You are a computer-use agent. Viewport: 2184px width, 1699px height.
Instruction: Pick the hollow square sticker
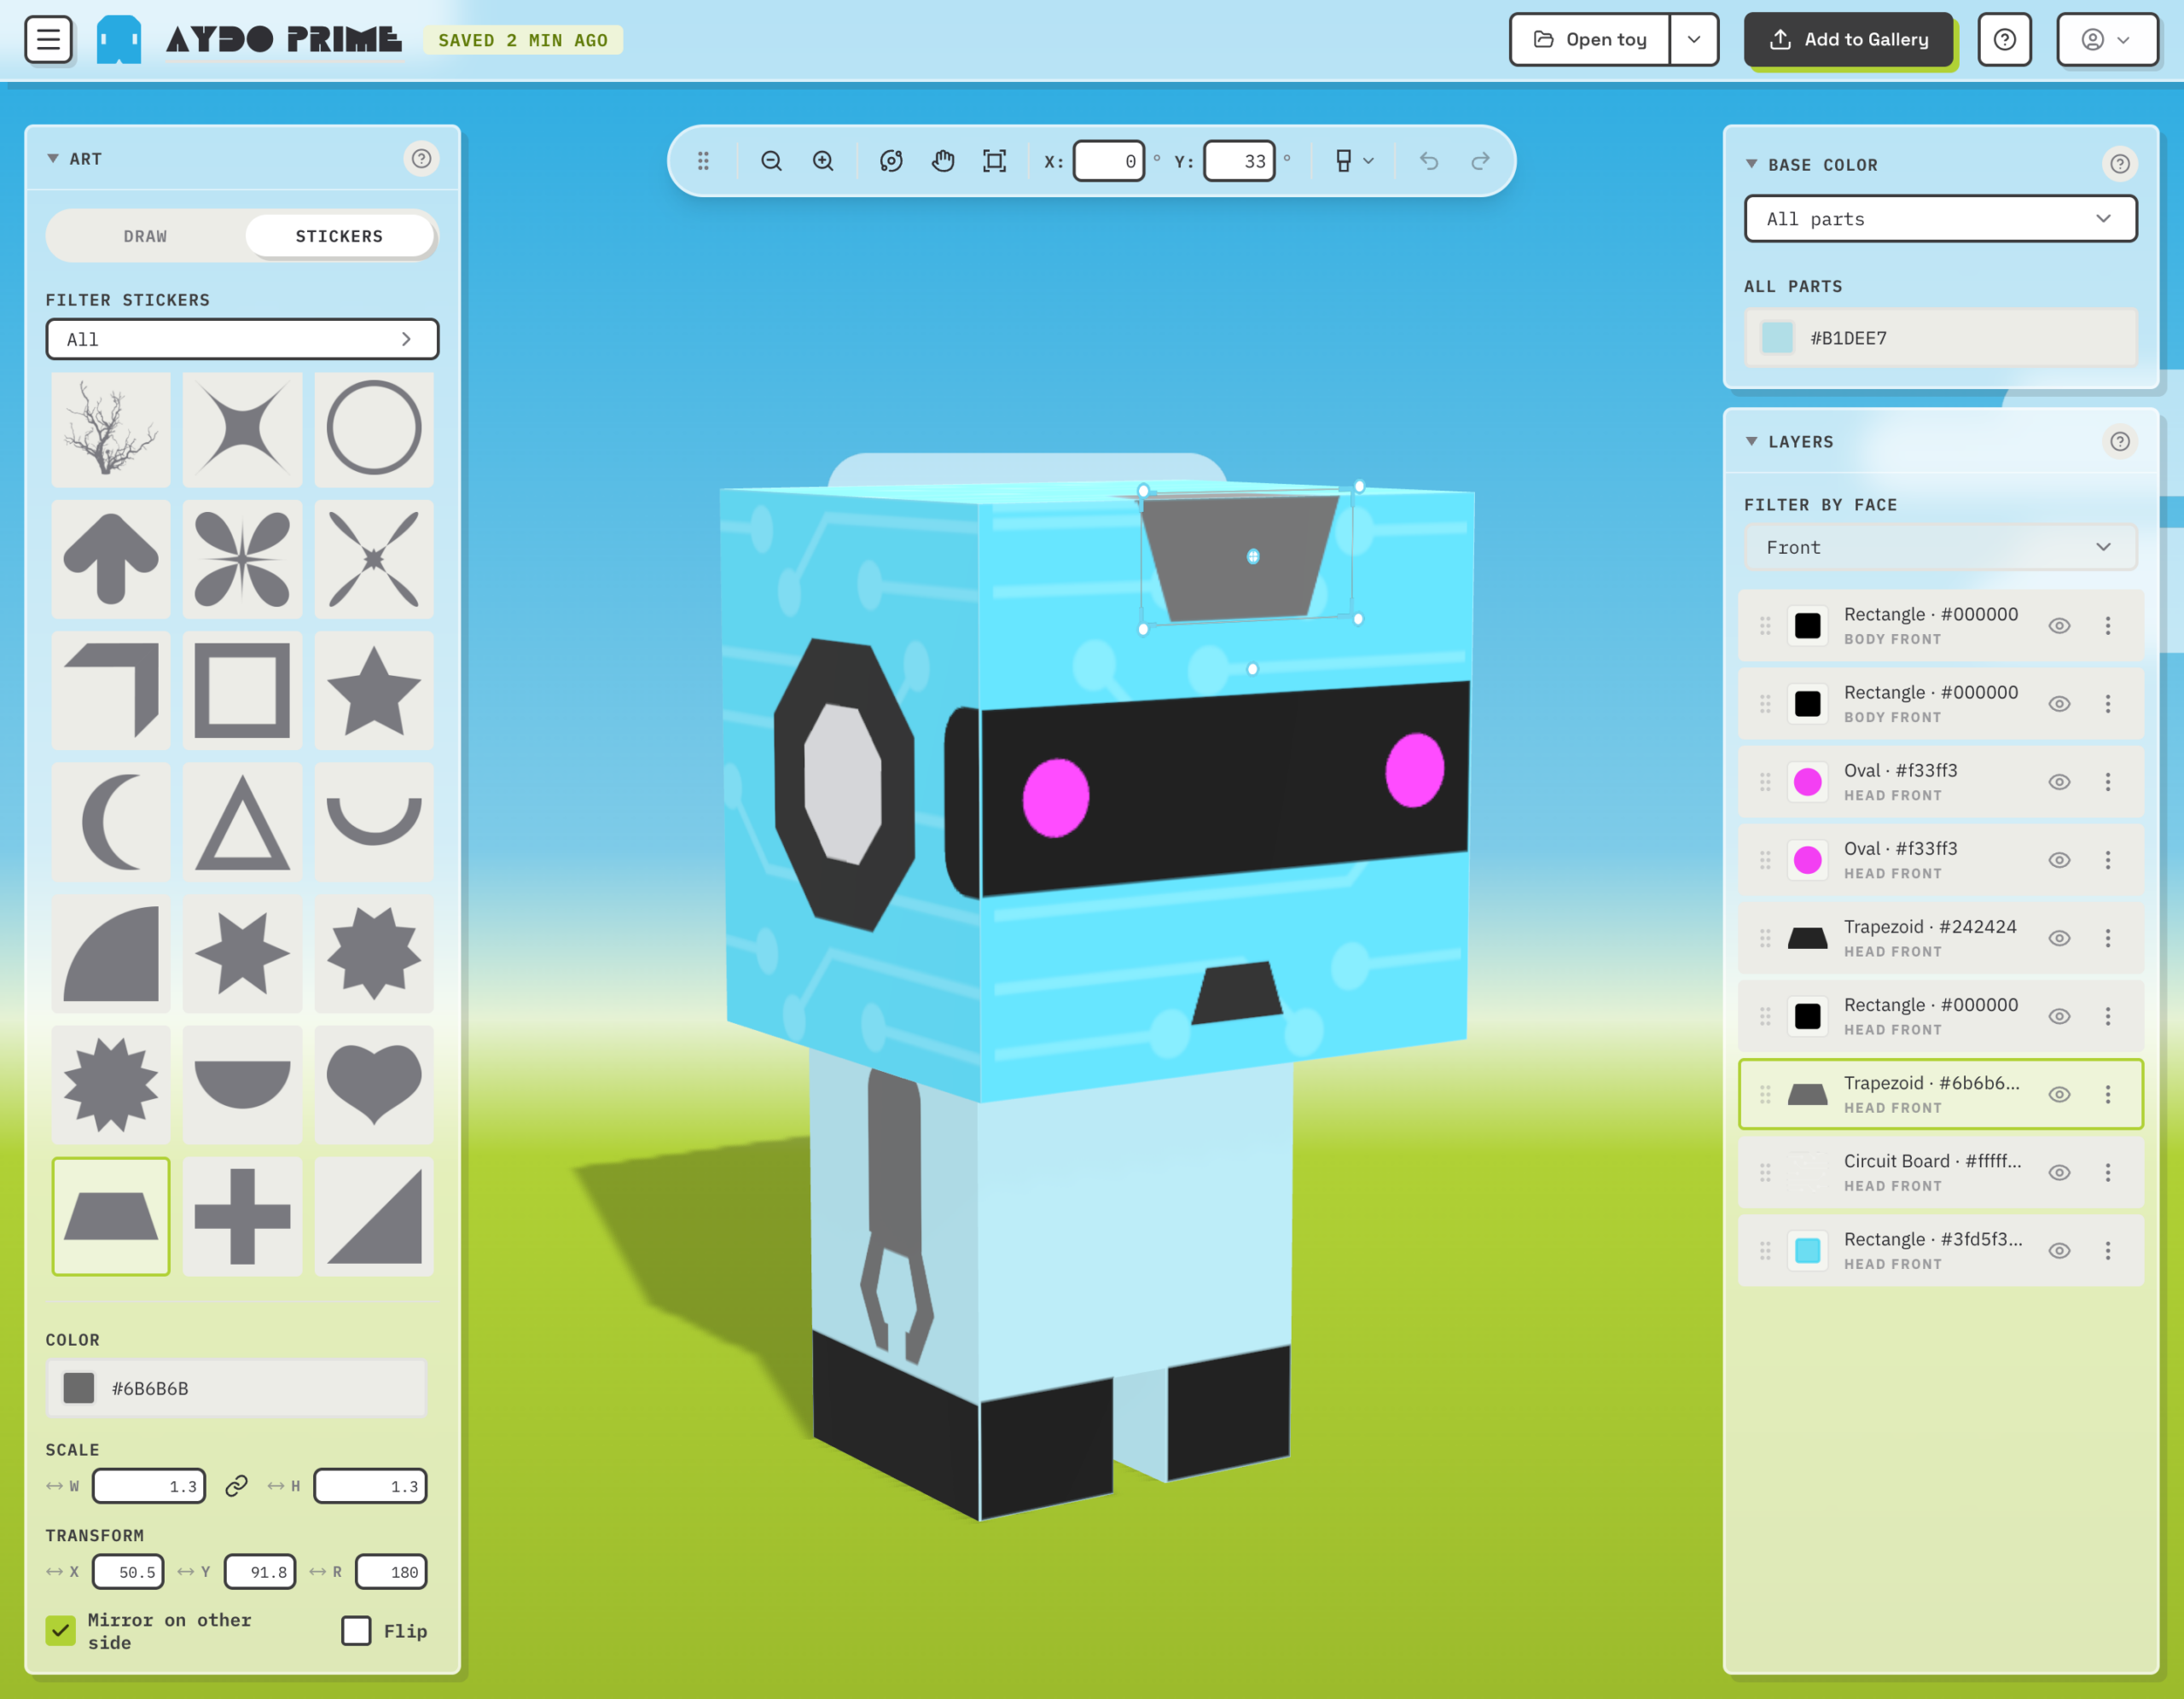pyautogui.click(x=242, y=691)
